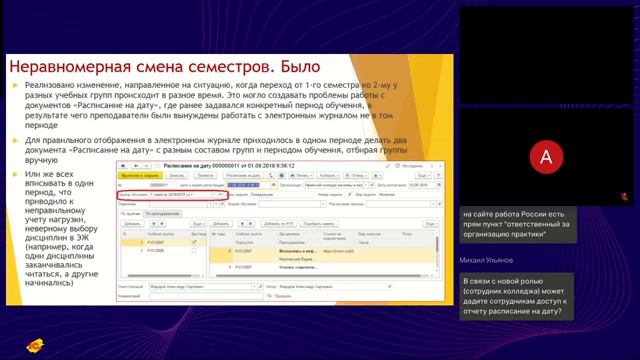Click chat message about отчету расписание на дату

(517, 296)
